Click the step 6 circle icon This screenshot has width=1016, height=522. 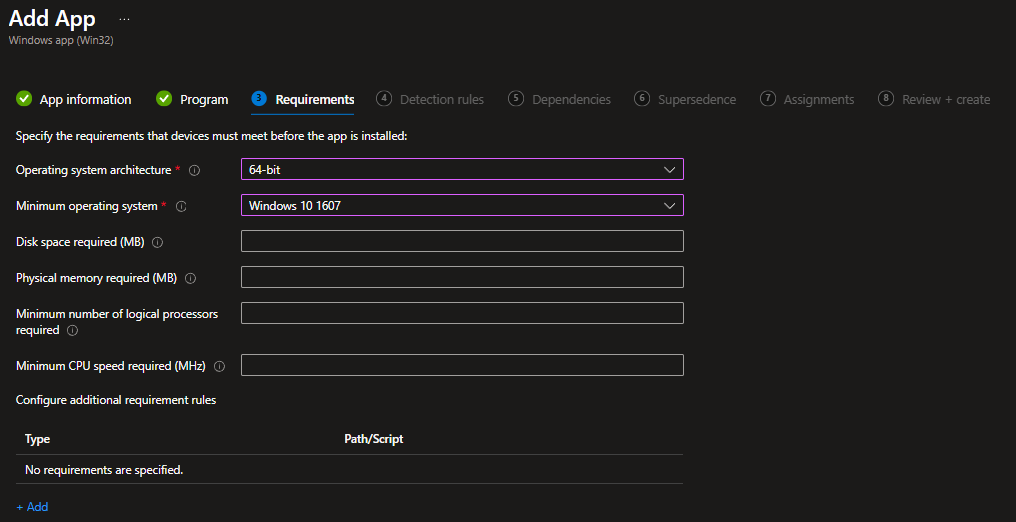641,98
